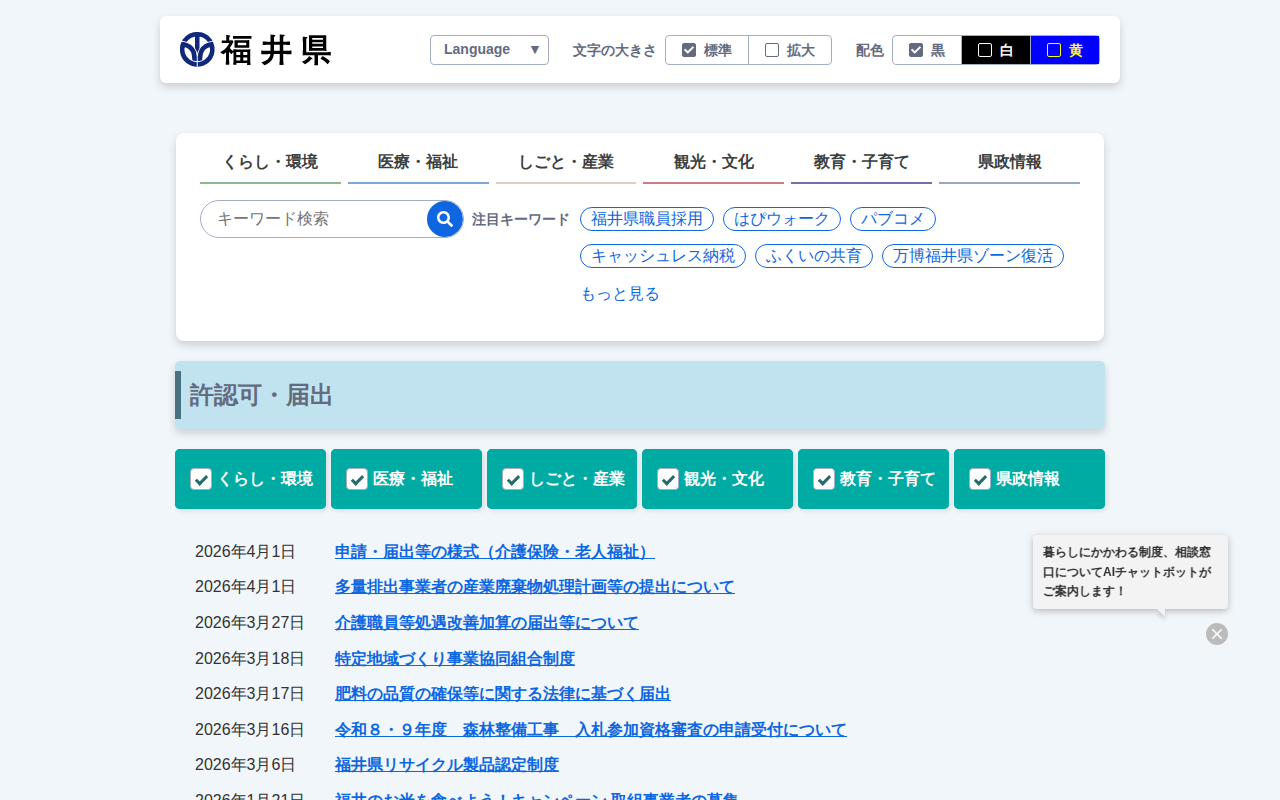The height and width of the screenshot is (800, 1280).
Task: Click the キーワード検索 input field
Action: (x=313, y=219)
